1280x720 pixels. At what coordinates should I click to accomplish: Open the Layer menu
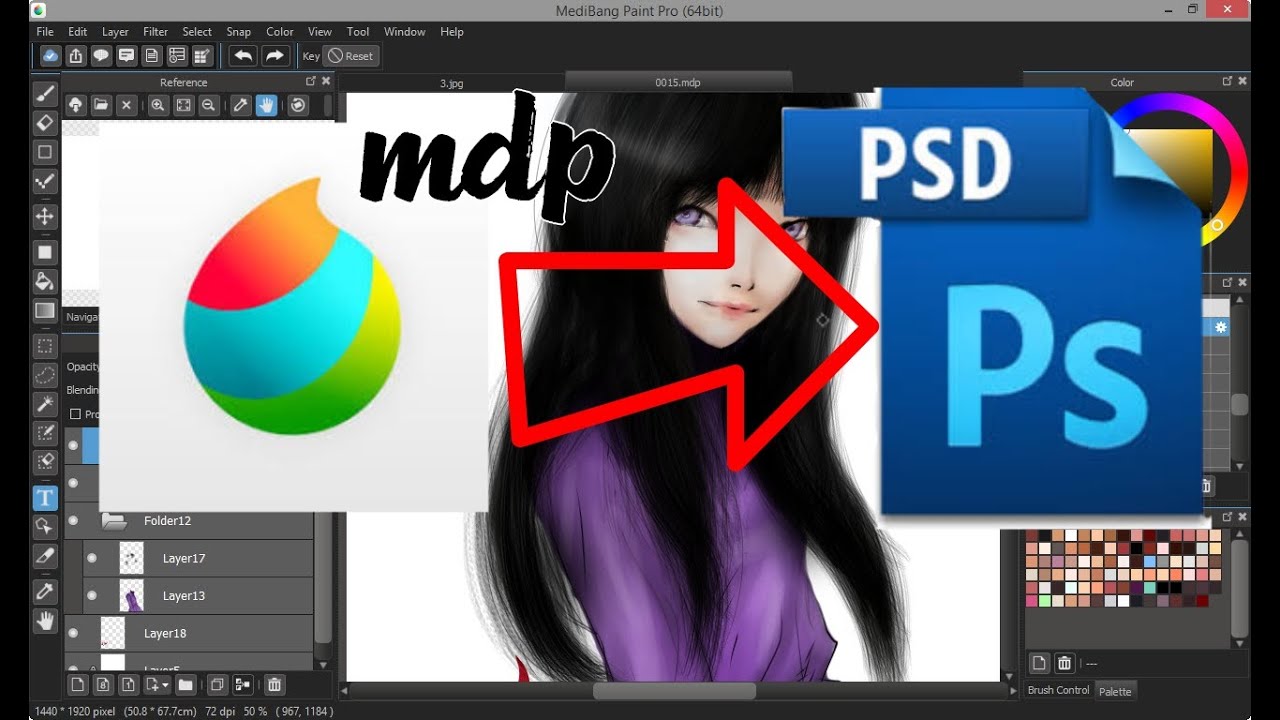[x=115, y=32]
